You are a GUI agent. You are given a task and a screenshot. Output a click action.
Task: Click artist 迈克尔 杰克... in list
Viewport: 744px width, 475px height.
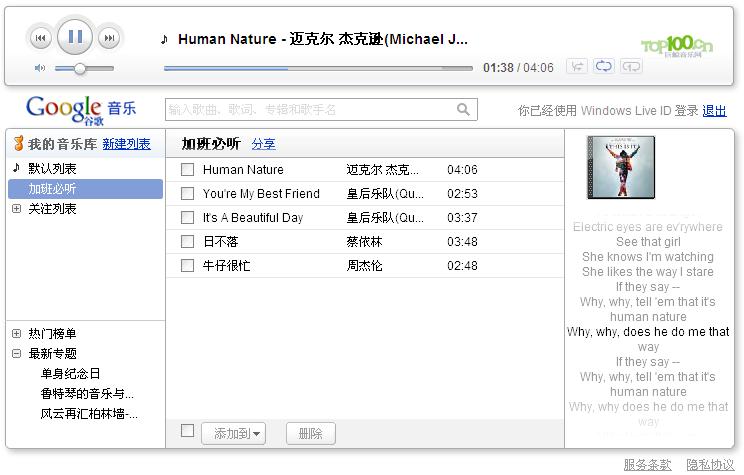(x=382, y=169)
